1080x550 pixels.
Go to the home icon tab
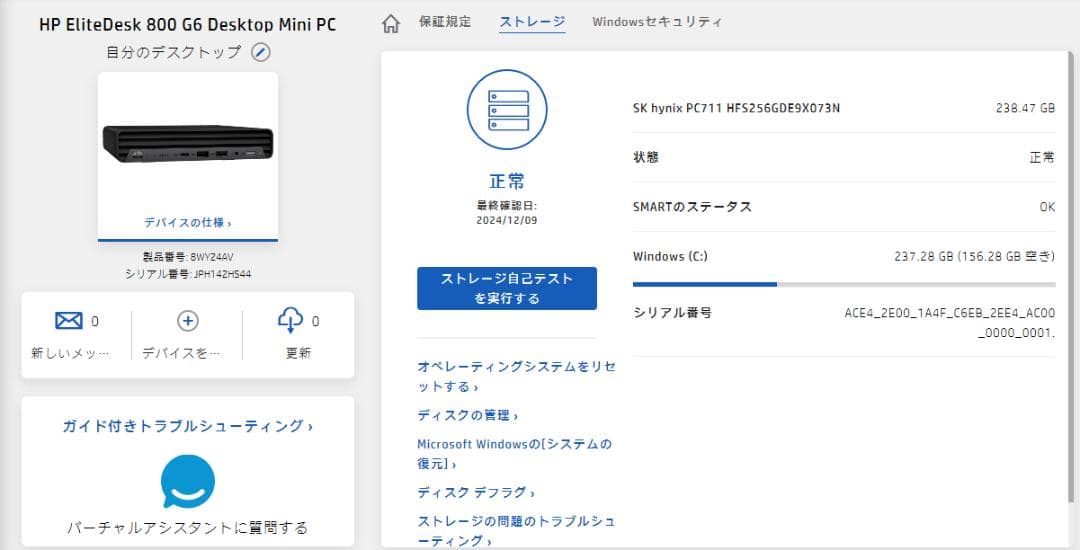391,23
